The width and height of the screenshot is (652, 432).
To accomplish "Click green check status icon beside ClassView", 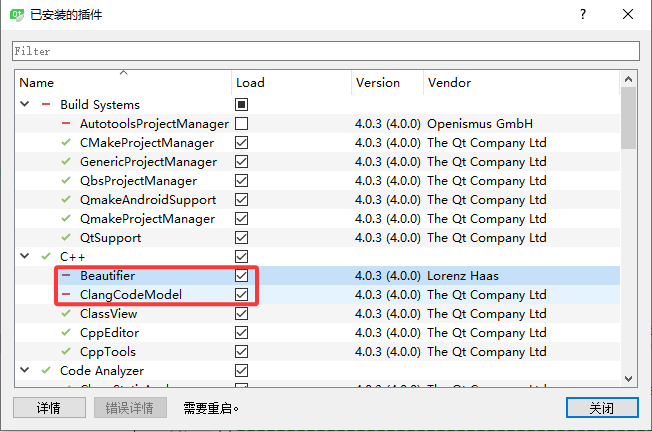I will [66, 313].
